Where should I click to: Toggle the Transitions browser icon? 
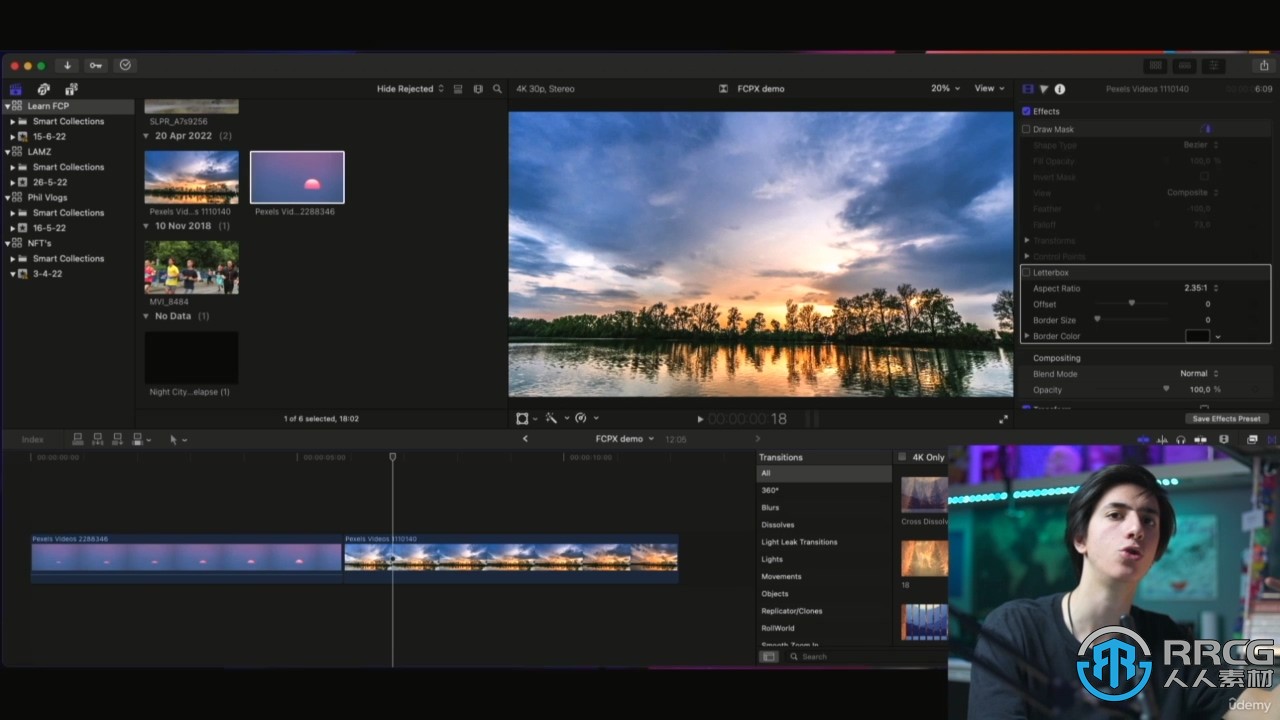point(1273,439)
